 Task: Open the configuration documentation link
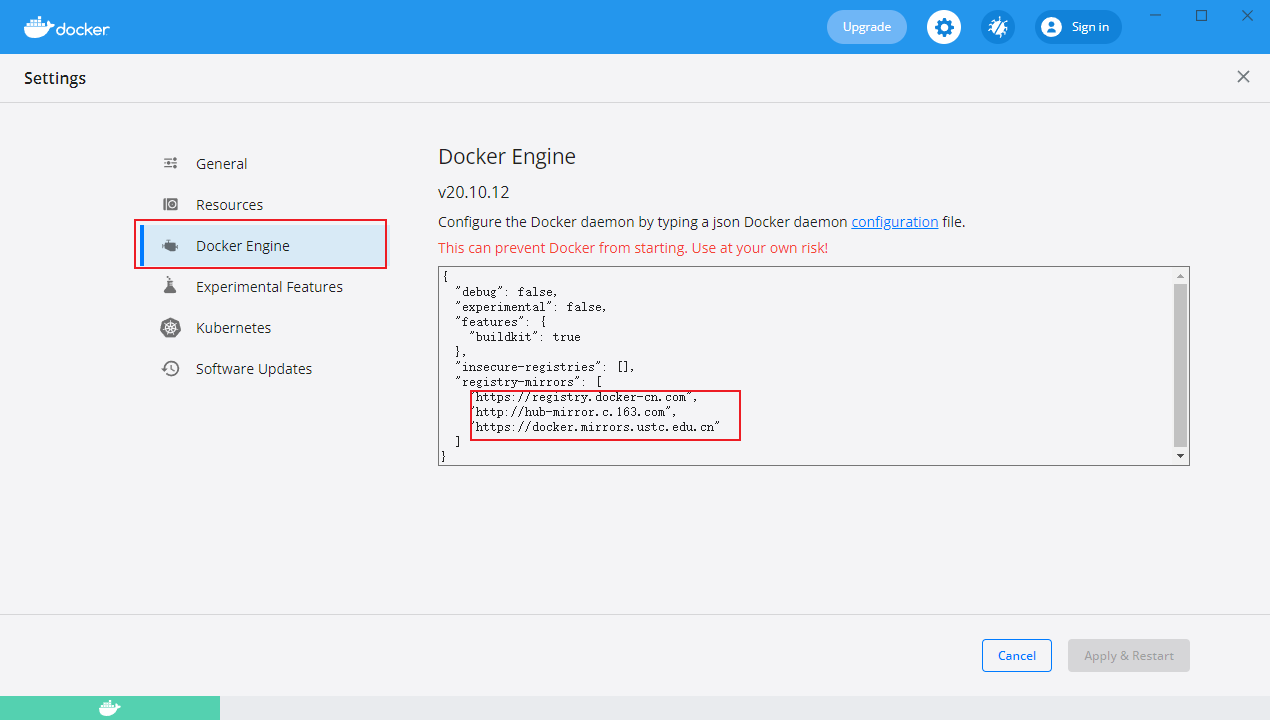(895, 222)
